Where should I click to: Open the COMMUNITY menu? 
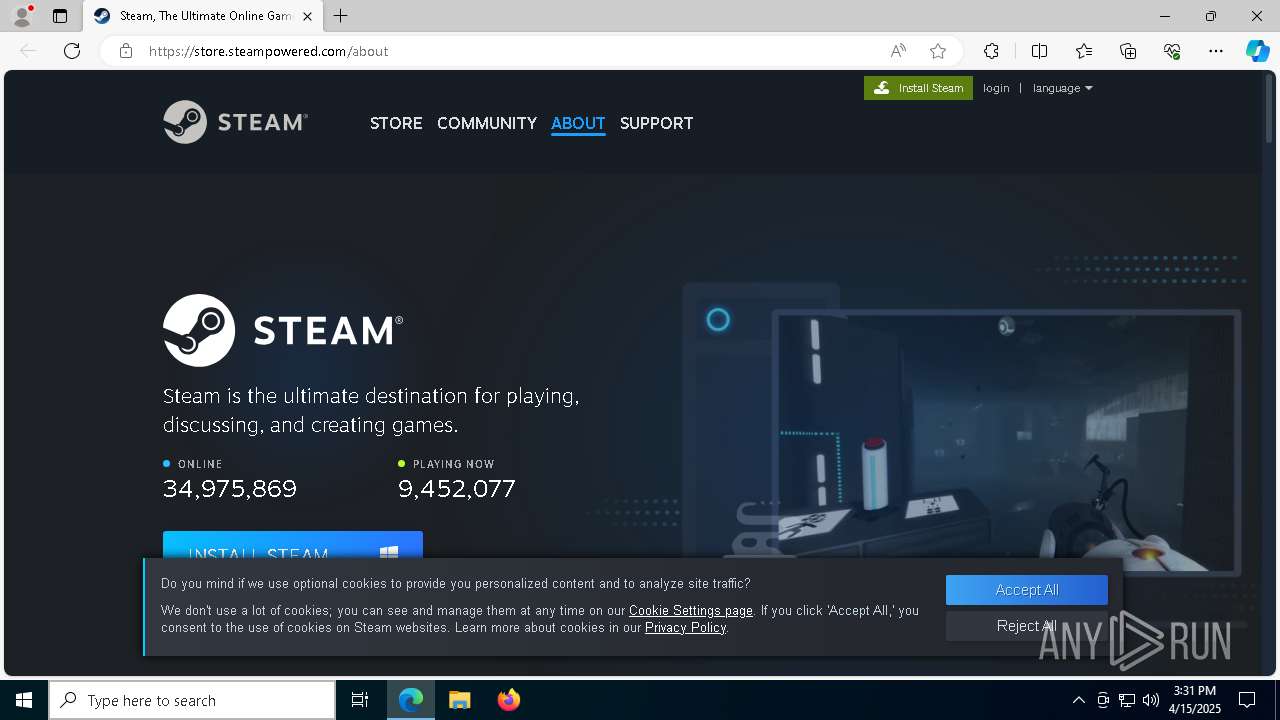(487, 123)
